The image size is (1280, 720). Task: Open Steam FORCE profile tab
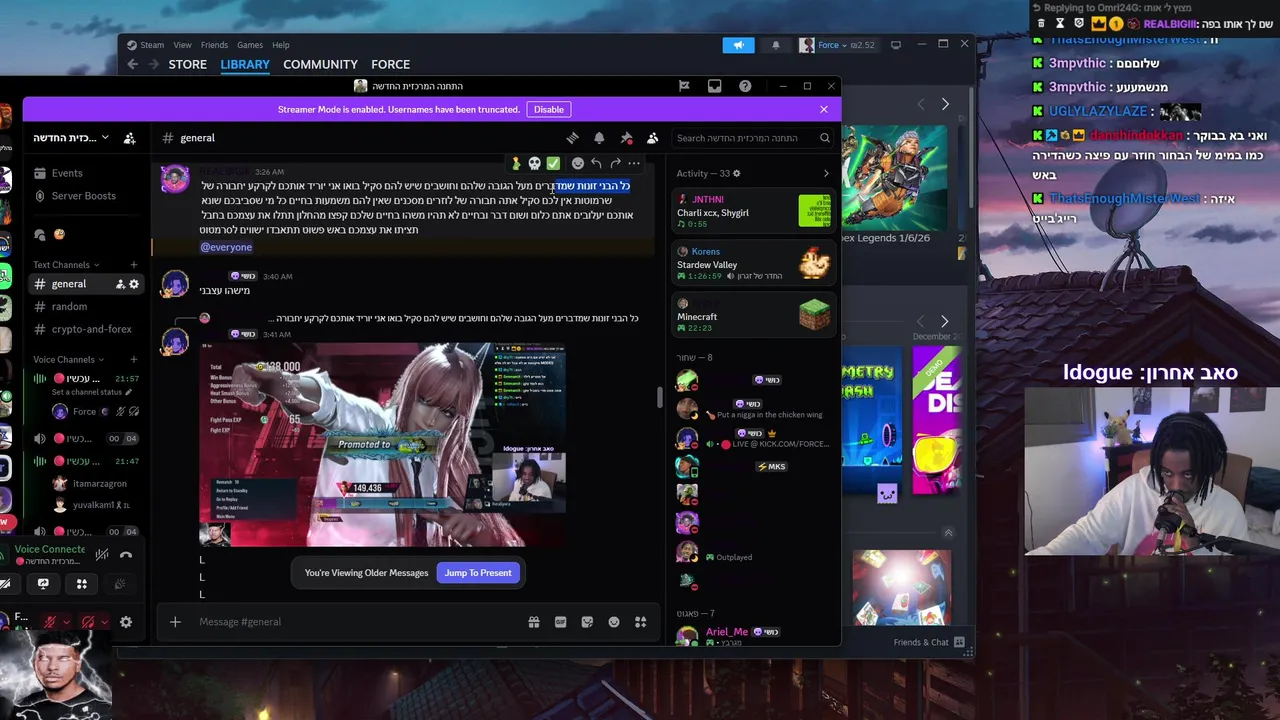tap(391, 64)
